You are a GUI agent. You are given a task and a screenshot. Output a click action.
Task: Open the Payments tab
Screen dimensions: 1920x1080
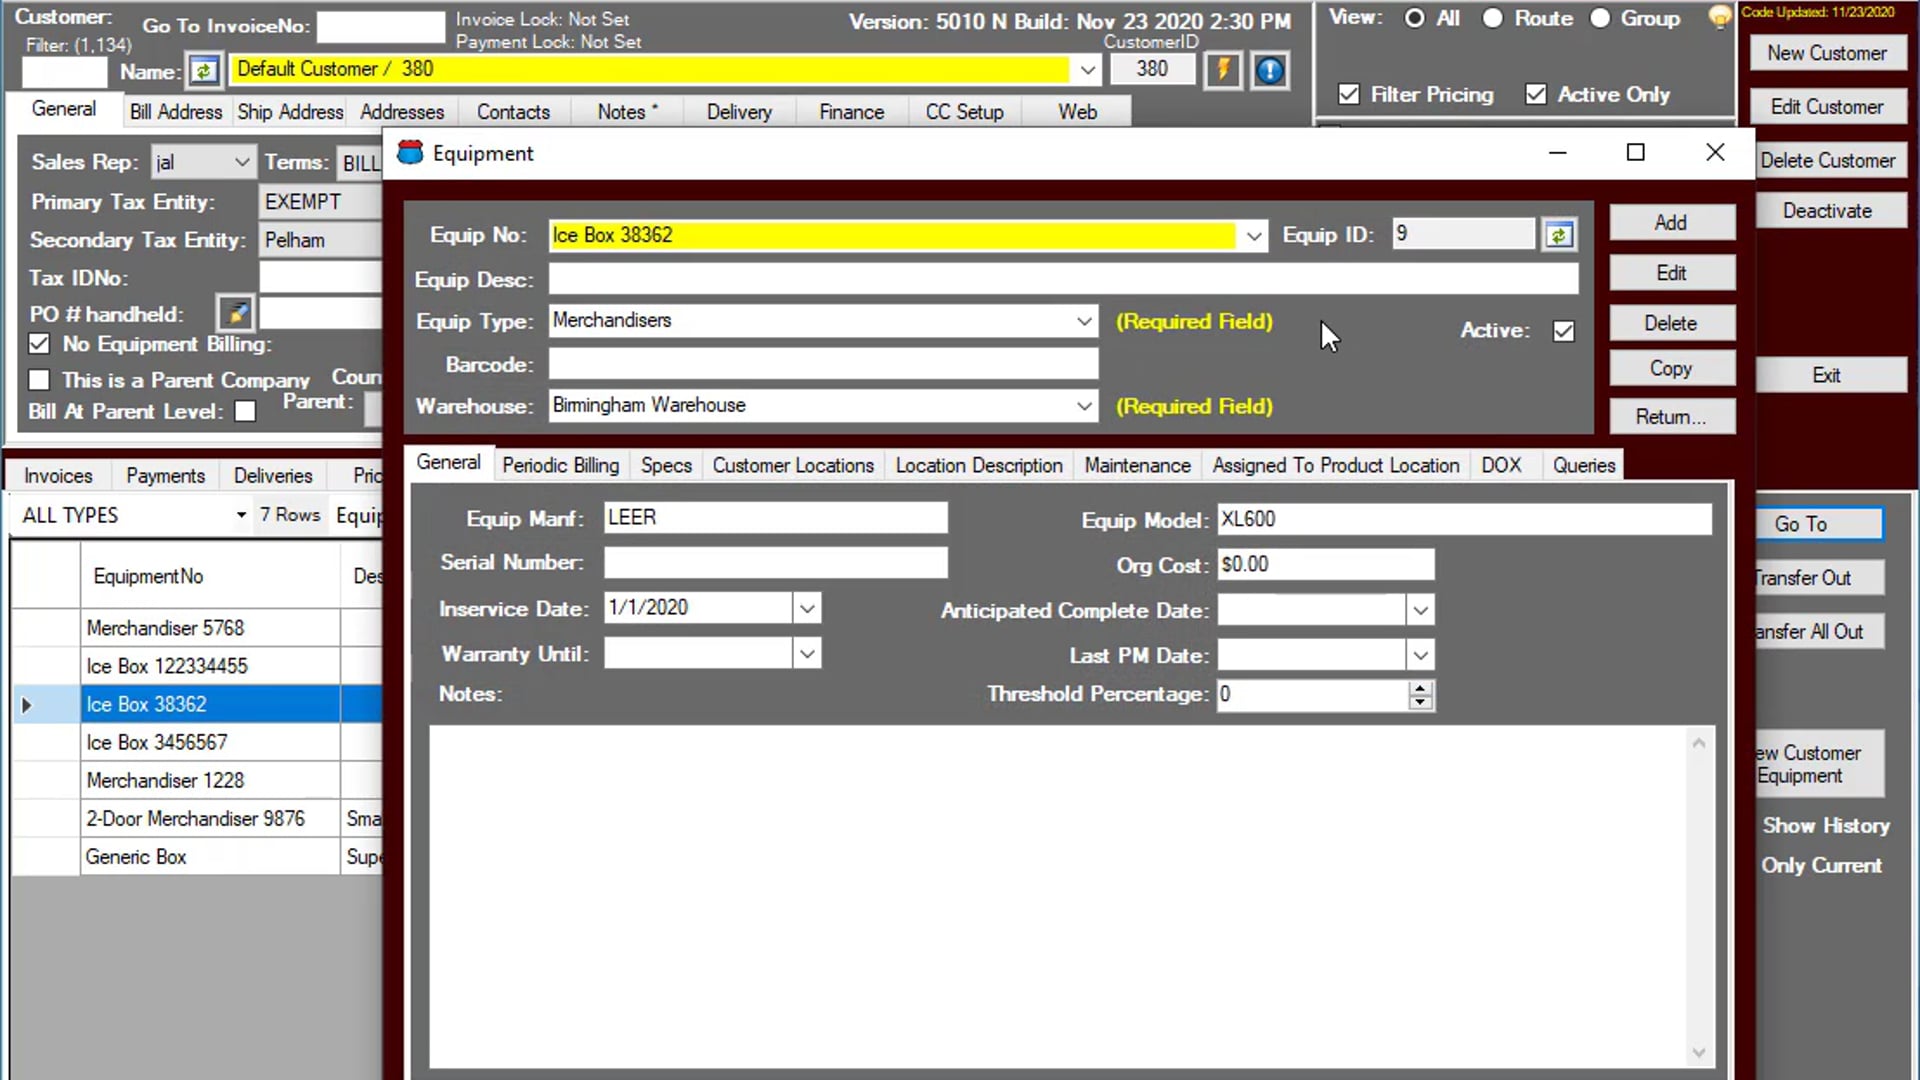(165, 476)
